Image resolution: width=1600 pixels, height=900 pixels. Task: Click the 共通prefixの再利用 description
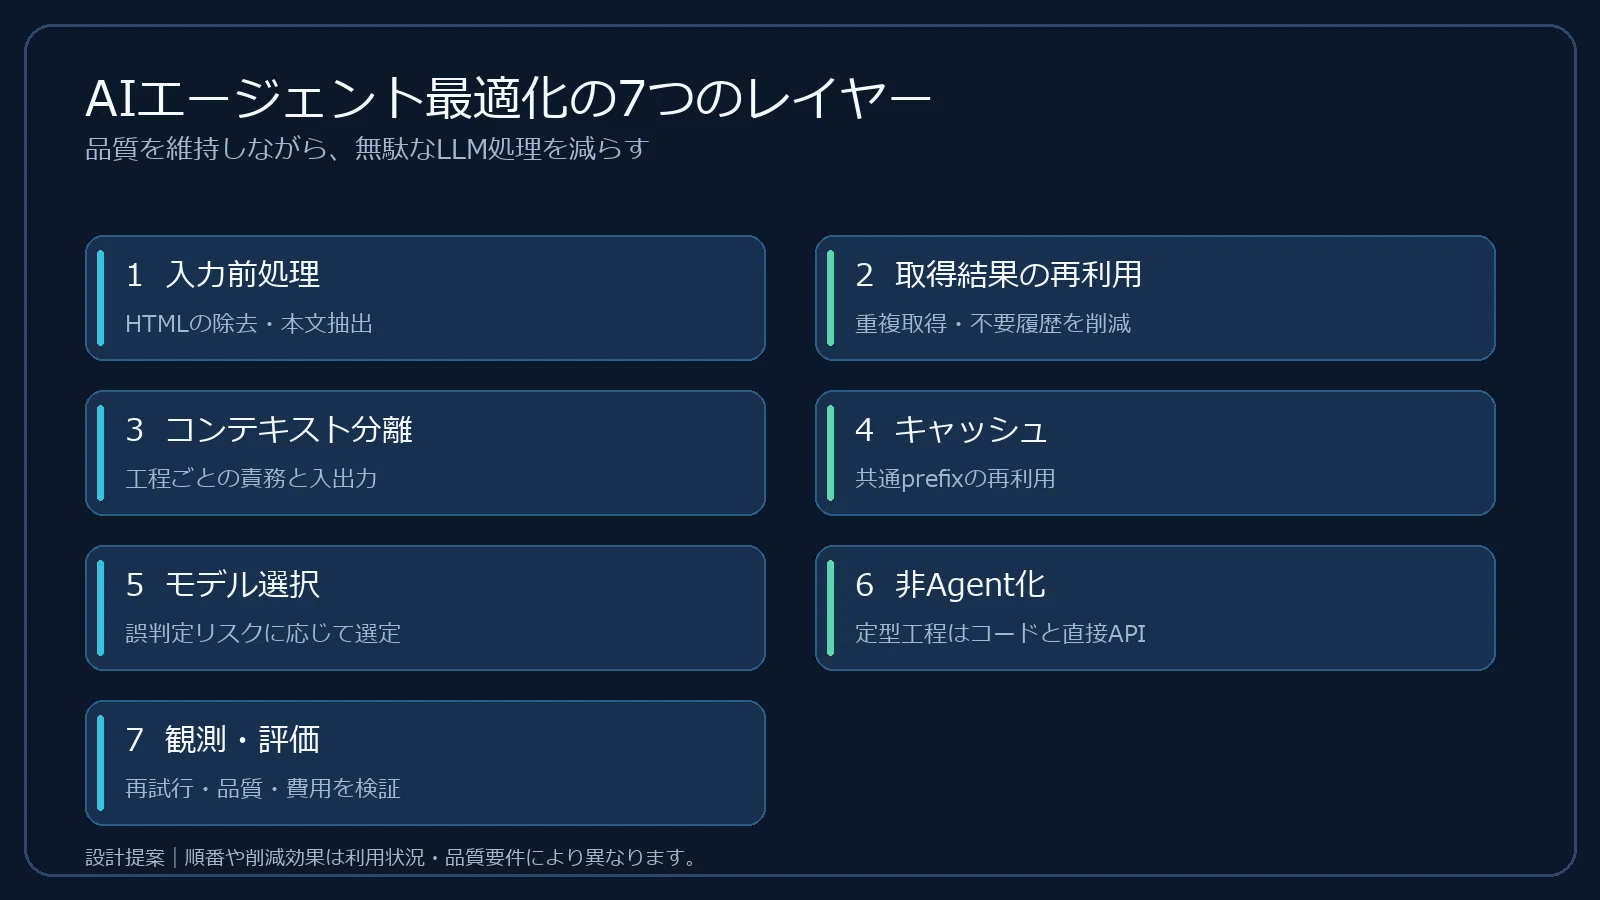tap(955, 479)
